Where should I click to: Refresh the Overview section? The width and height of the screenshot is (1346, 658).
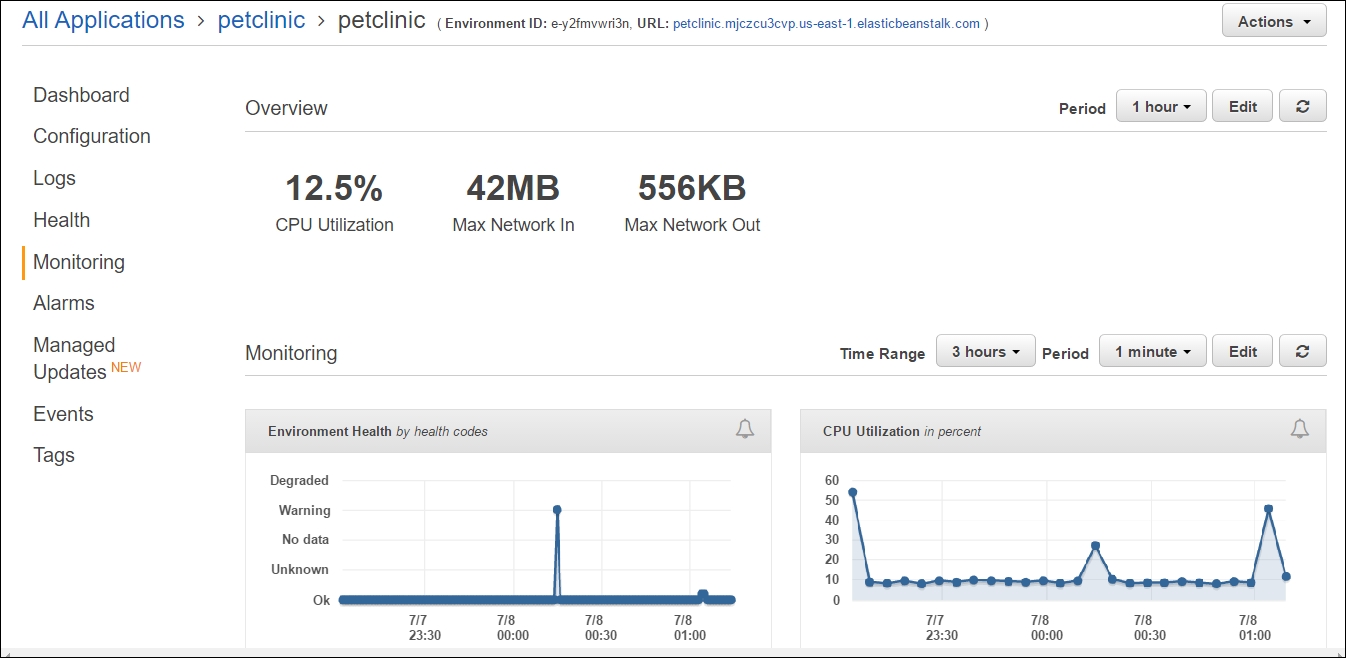click(1302, 106)
